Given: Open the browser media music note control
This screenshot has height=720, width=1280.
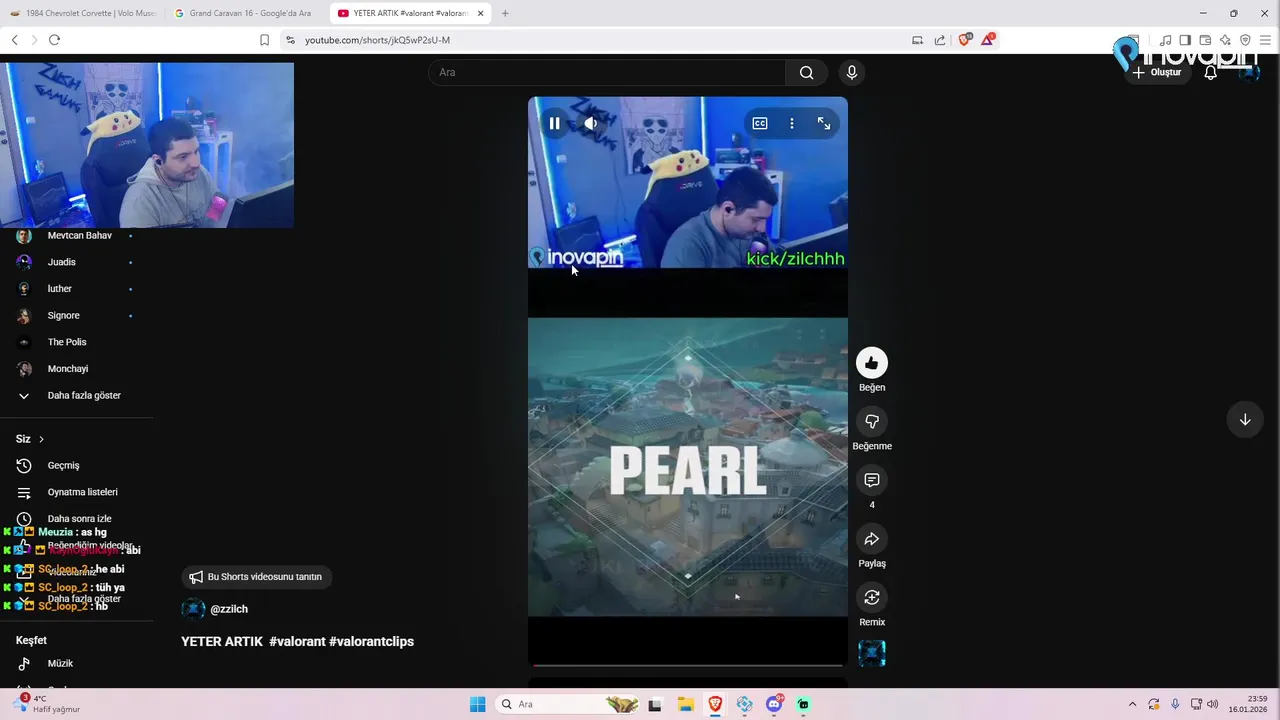Looking at the screenshot, I should 1165,40.
